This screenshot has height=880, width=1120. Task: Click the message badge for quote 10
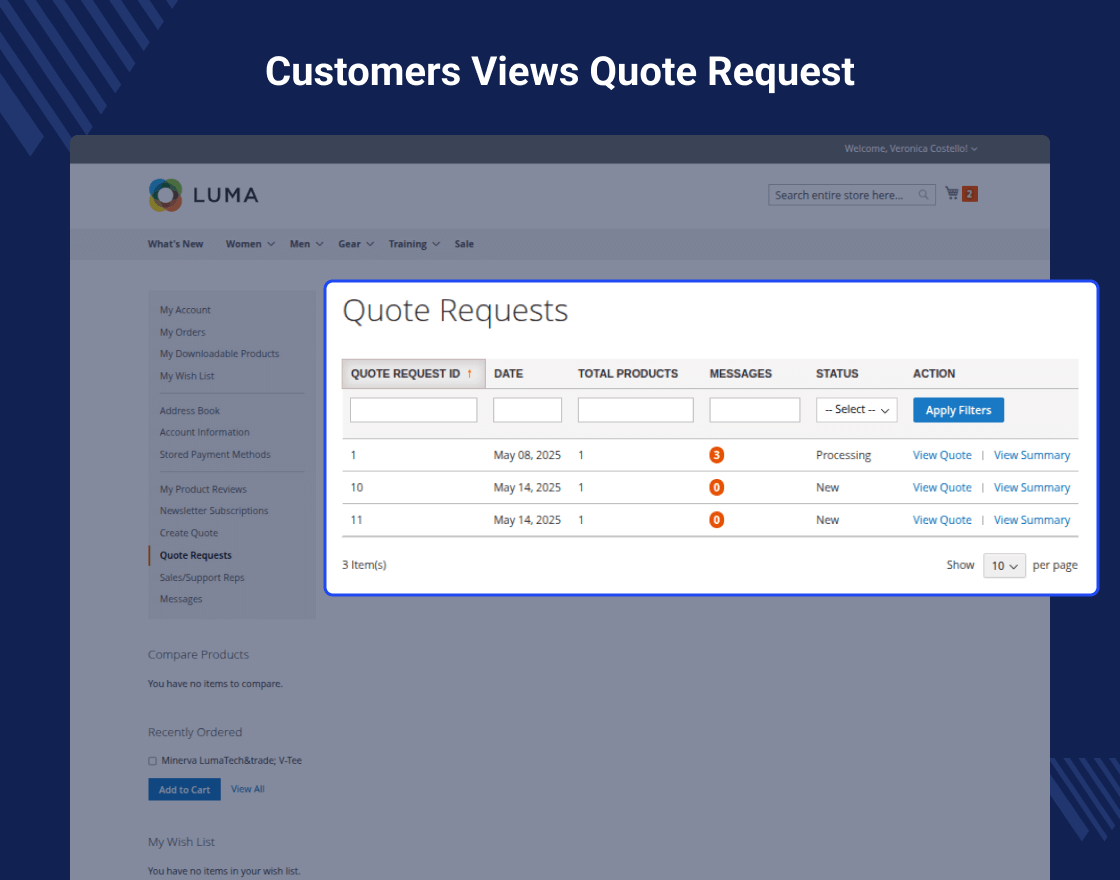(x=716, y=488)
